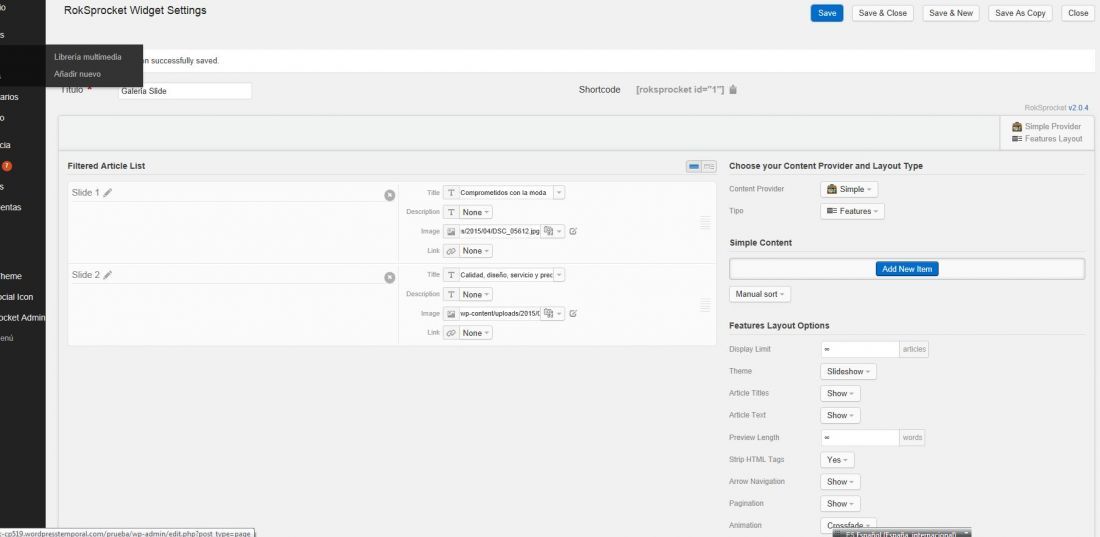
Task: Click the Título field containing Galería Slide
Action: [185, 91]
